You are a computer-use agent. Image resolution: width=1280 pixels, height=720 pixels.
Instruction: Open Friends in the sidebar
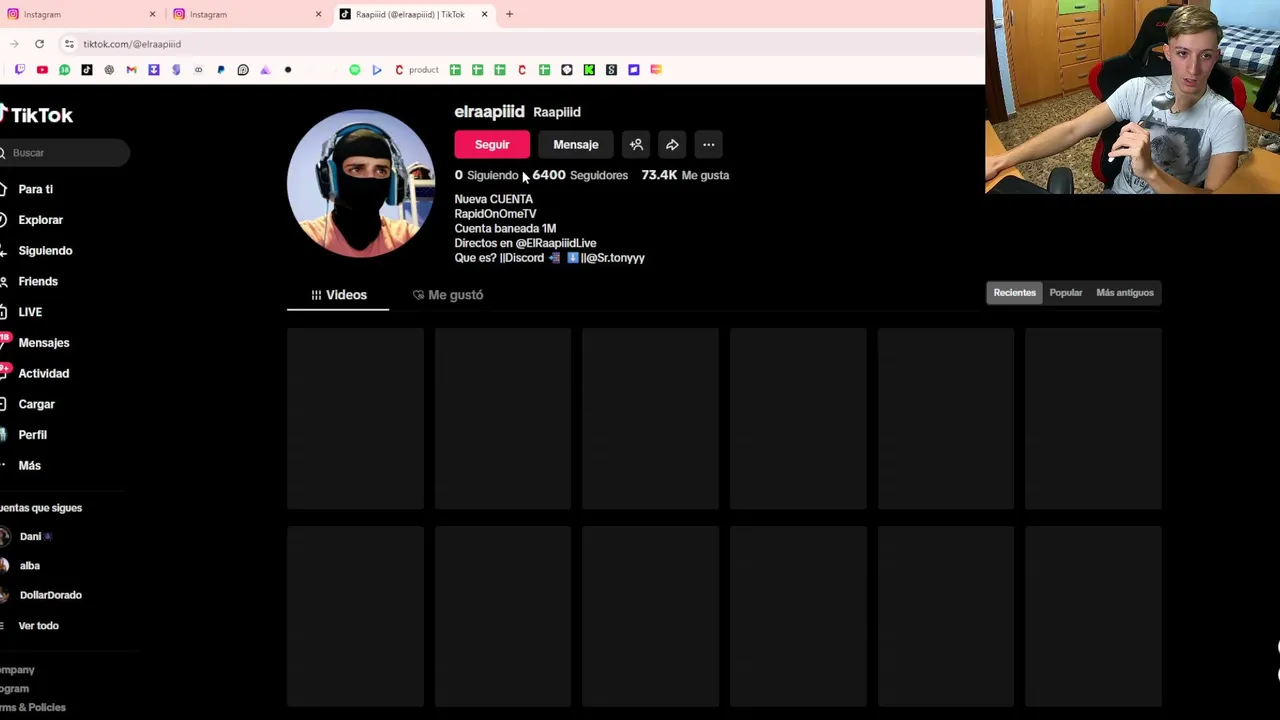point(38,282)
